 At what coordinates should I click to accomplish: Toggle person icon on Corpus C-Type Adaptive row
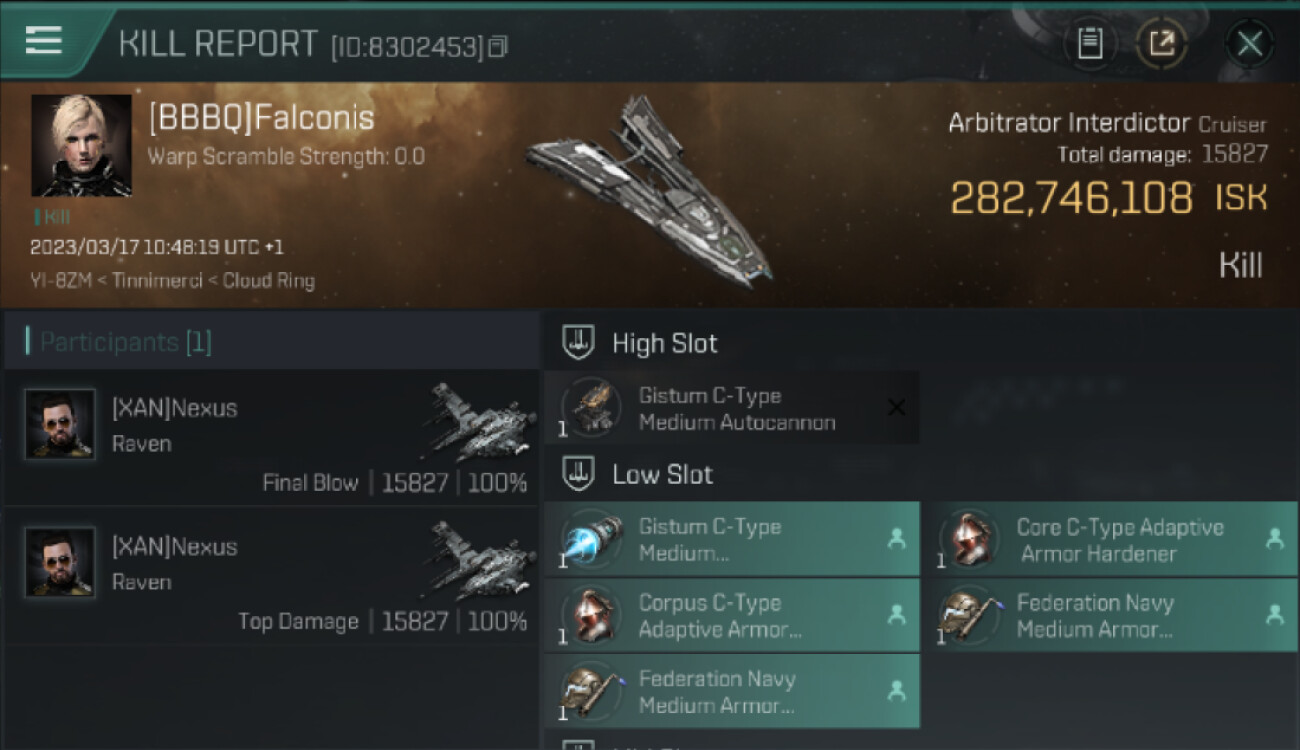point(896,616)
